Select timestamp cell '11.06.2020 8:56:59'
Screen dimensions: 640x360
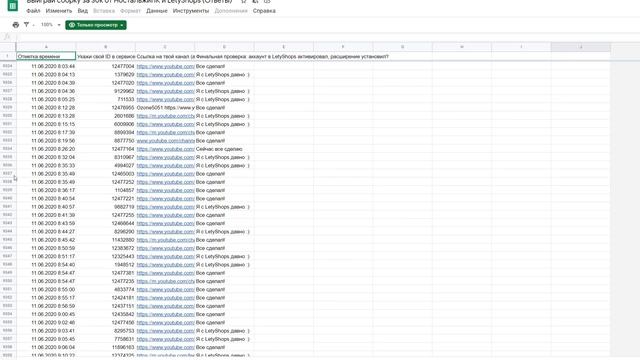46,306
